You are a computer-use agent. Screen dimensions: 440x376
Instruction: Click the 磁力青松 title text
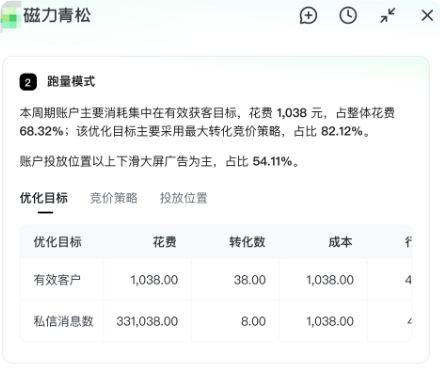coord(57,16)
